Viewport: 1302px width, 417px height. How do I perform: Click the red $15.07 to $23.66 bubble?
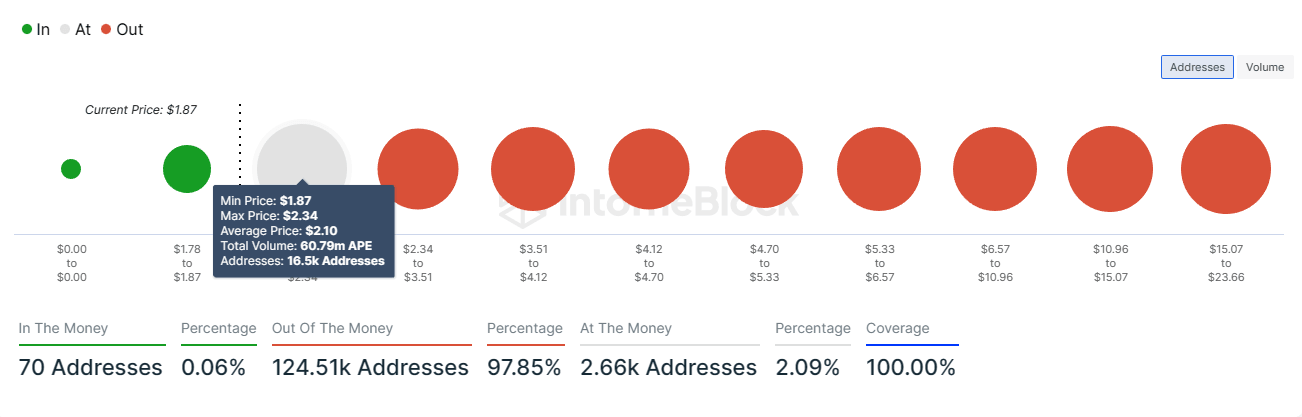click(1226, 169)
